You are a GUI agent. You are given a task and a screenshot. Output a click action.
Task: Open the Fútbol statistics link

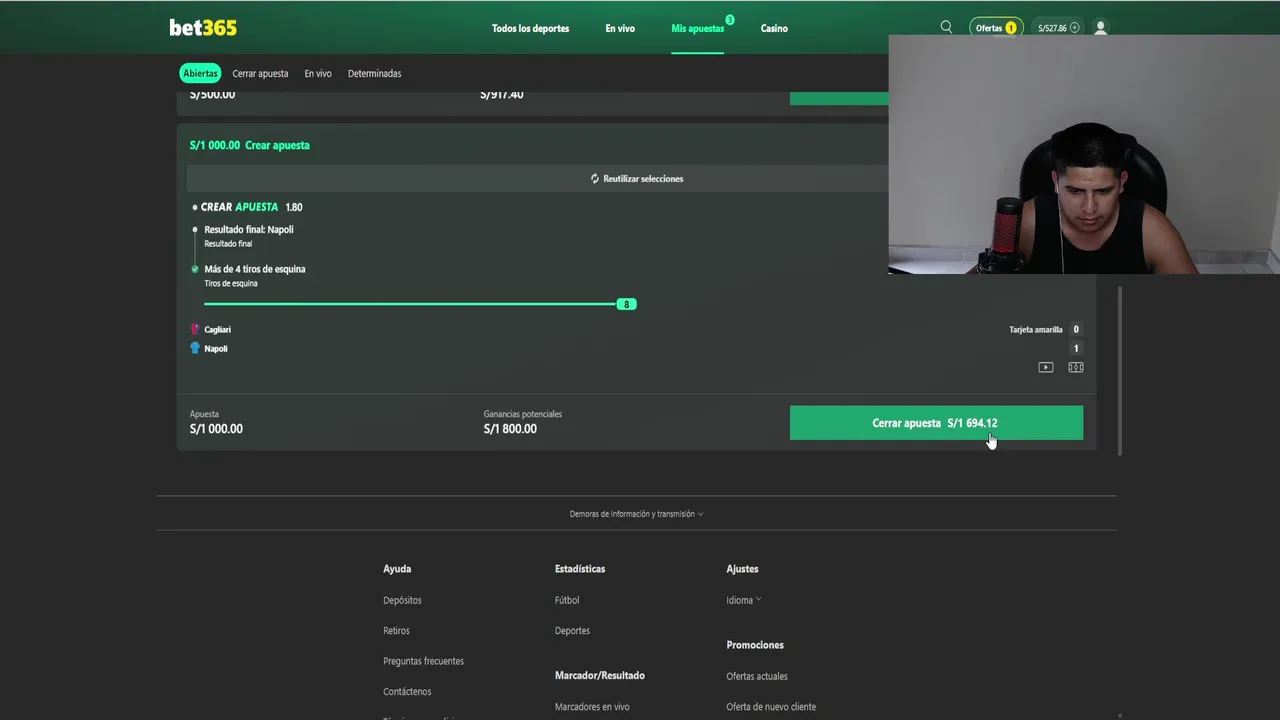pos(567,600)
